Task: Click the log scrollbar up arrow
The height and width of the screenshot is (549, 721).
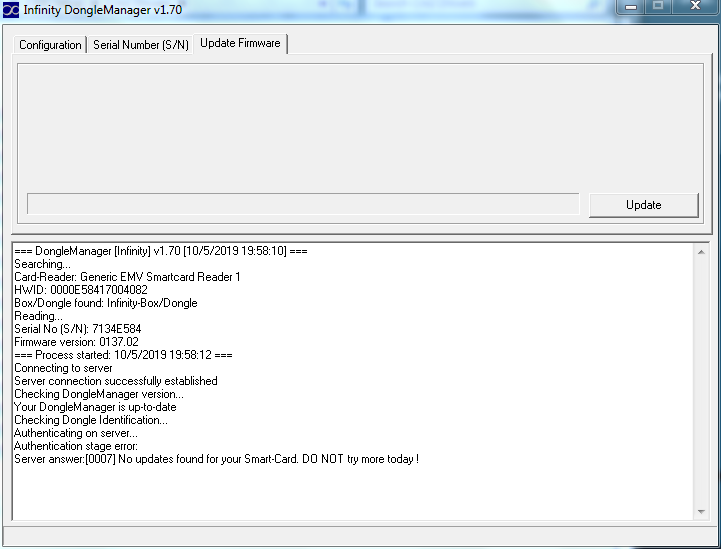Action: [x=701, y=252]
